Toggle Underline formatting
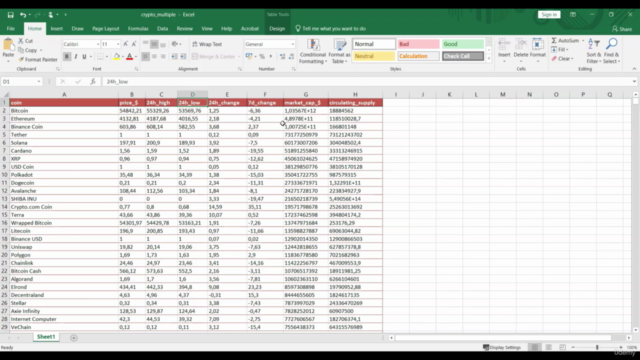The image size is (640, 360). pos(84,56)
